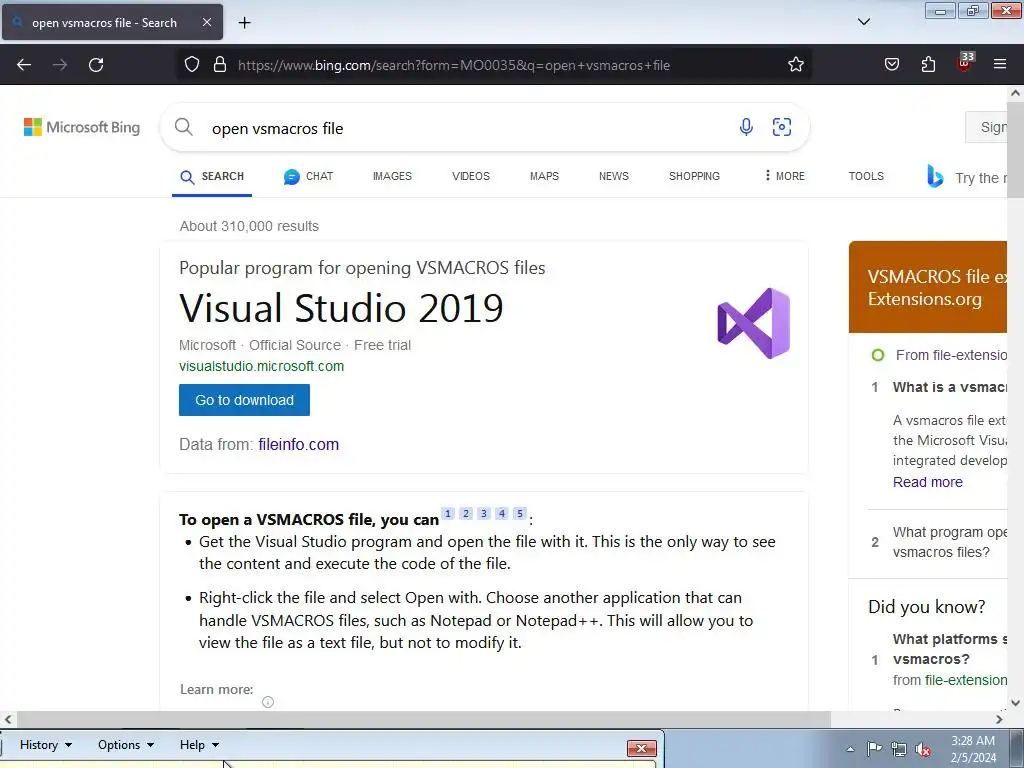Click horizontal scrollbar left arrow
The image size is (1024, 768).
[x=8, y=720]
